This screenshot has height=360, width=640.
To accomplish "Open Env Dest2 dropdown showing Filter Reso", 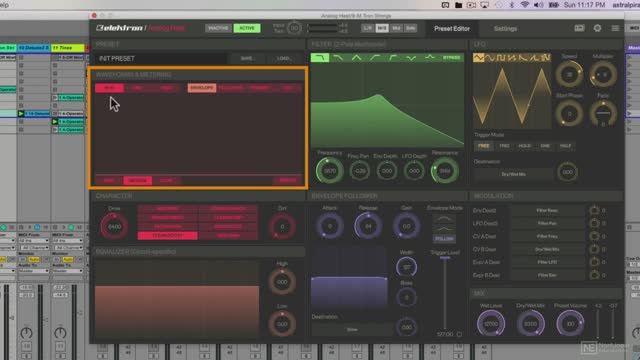I will [547, 211].
